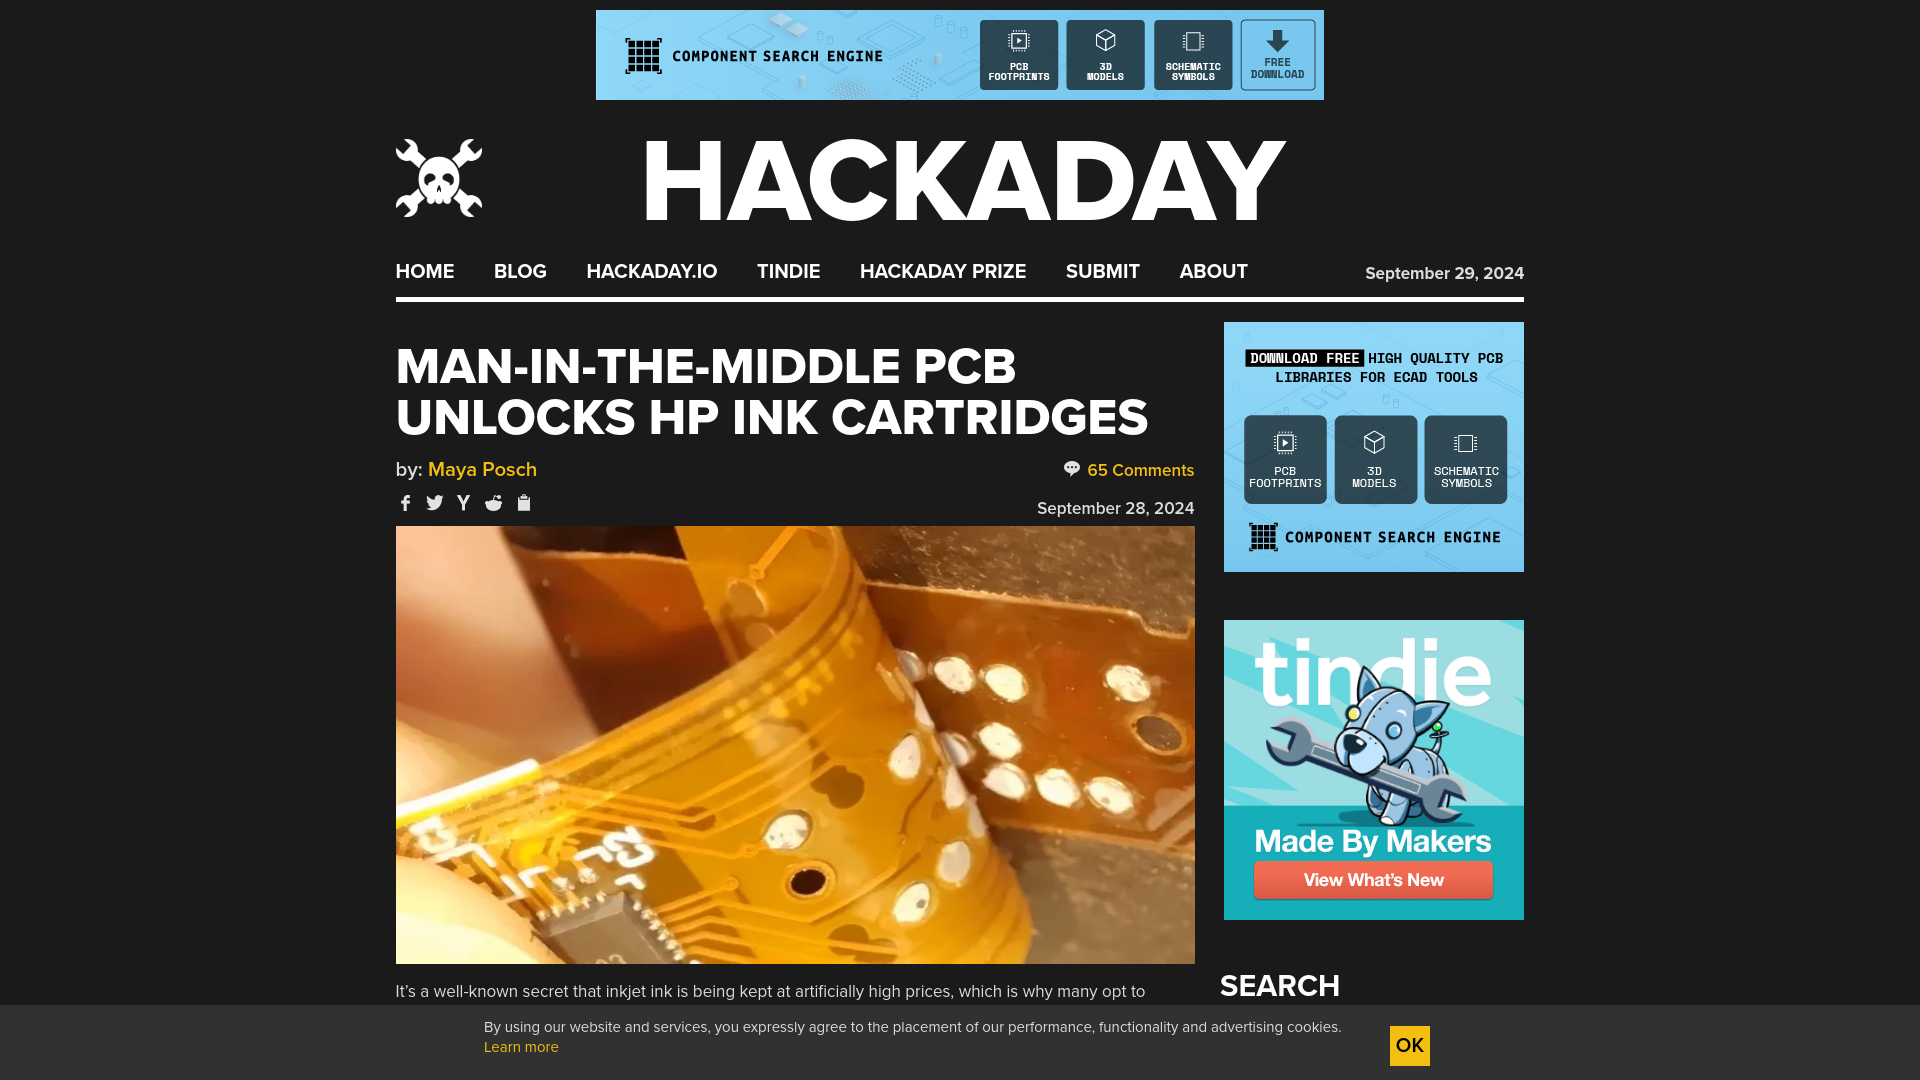Click the OK button on cookie consent
This screenshot has height=1080, width=1920.
coord(1410,1044)
